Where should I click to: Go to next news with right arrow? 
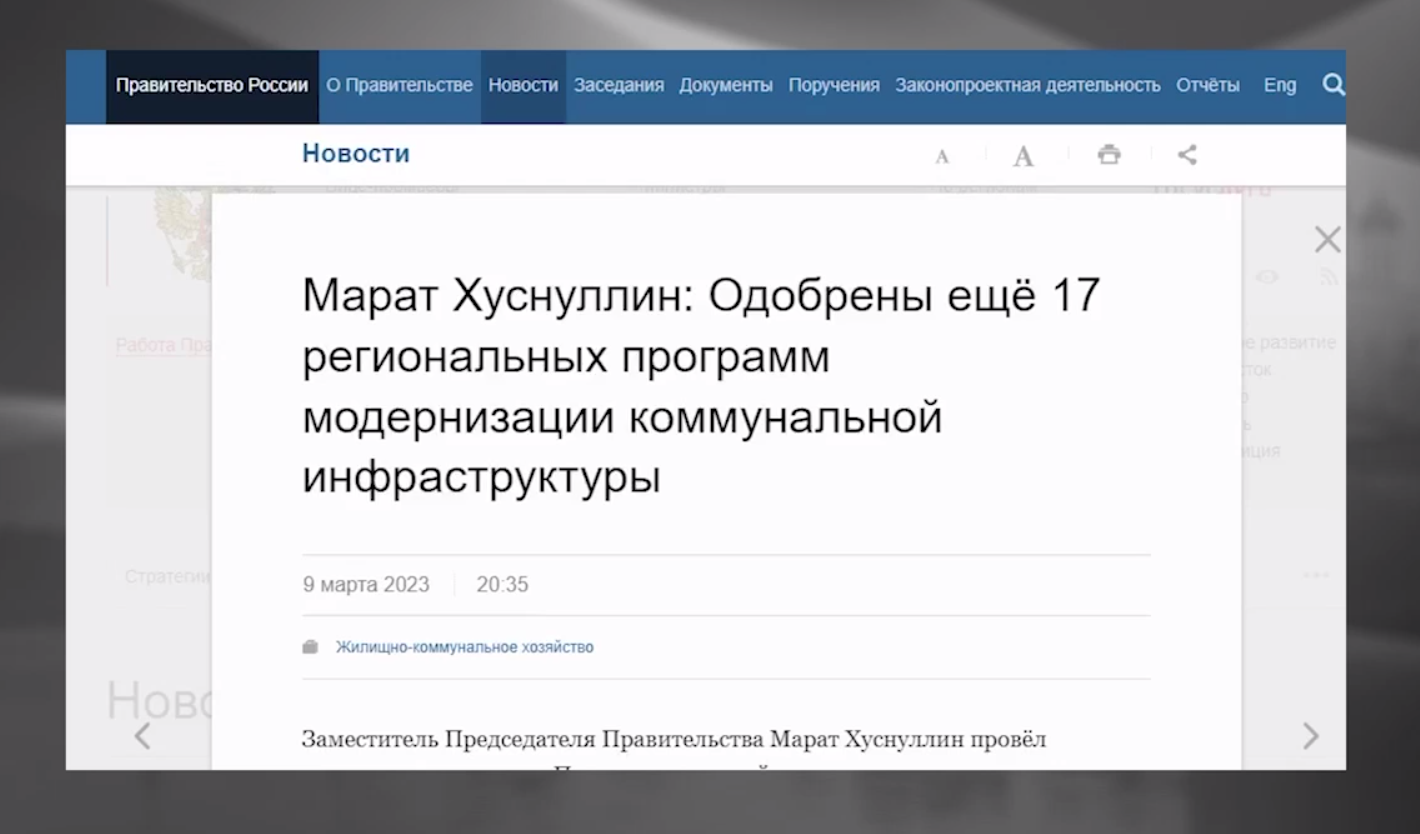(1311, 736)
